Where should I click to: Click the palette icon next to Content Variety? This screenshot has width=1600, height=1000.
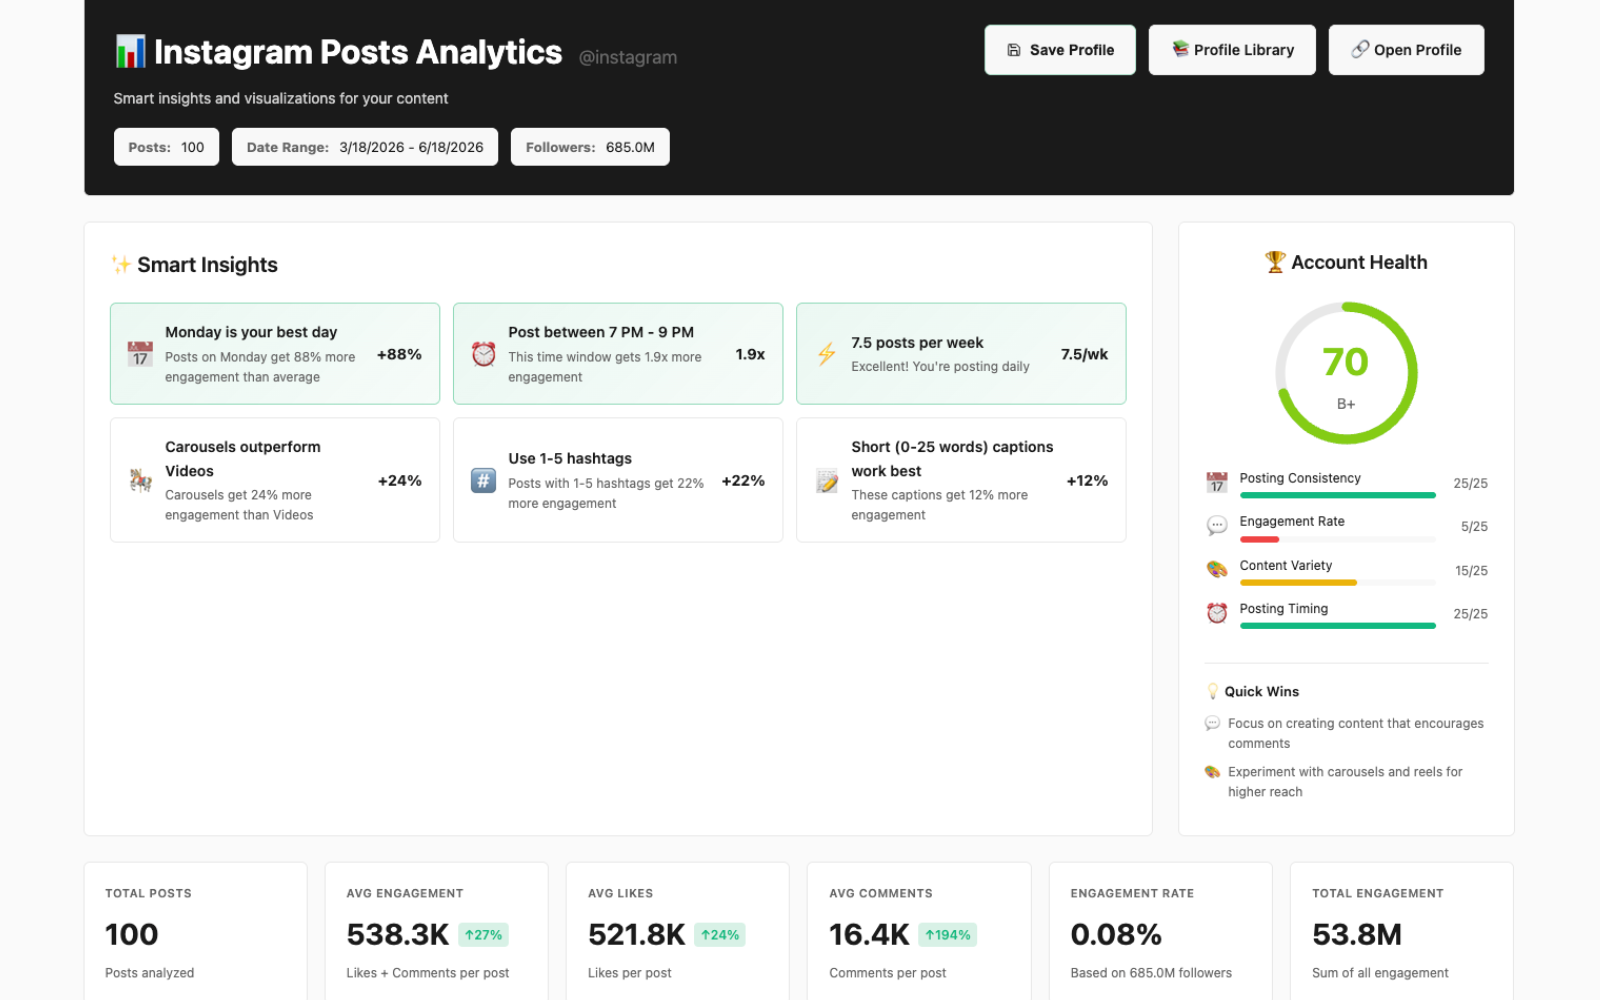(1217, 570)
